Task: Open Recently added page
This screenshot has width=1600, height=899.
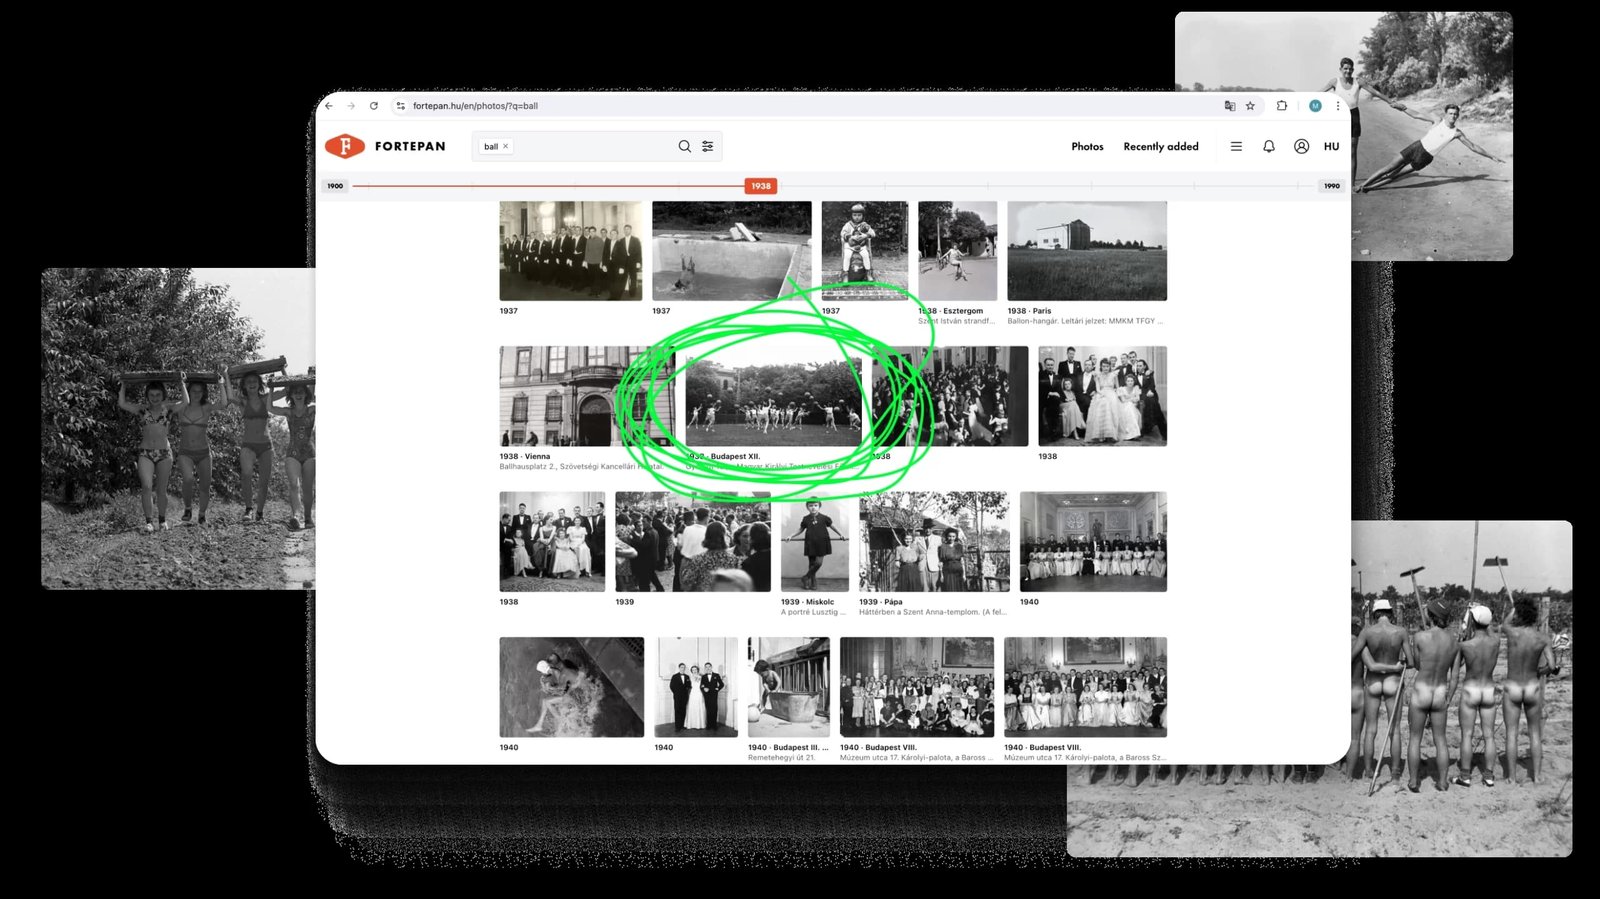Action: point(1160,146)
